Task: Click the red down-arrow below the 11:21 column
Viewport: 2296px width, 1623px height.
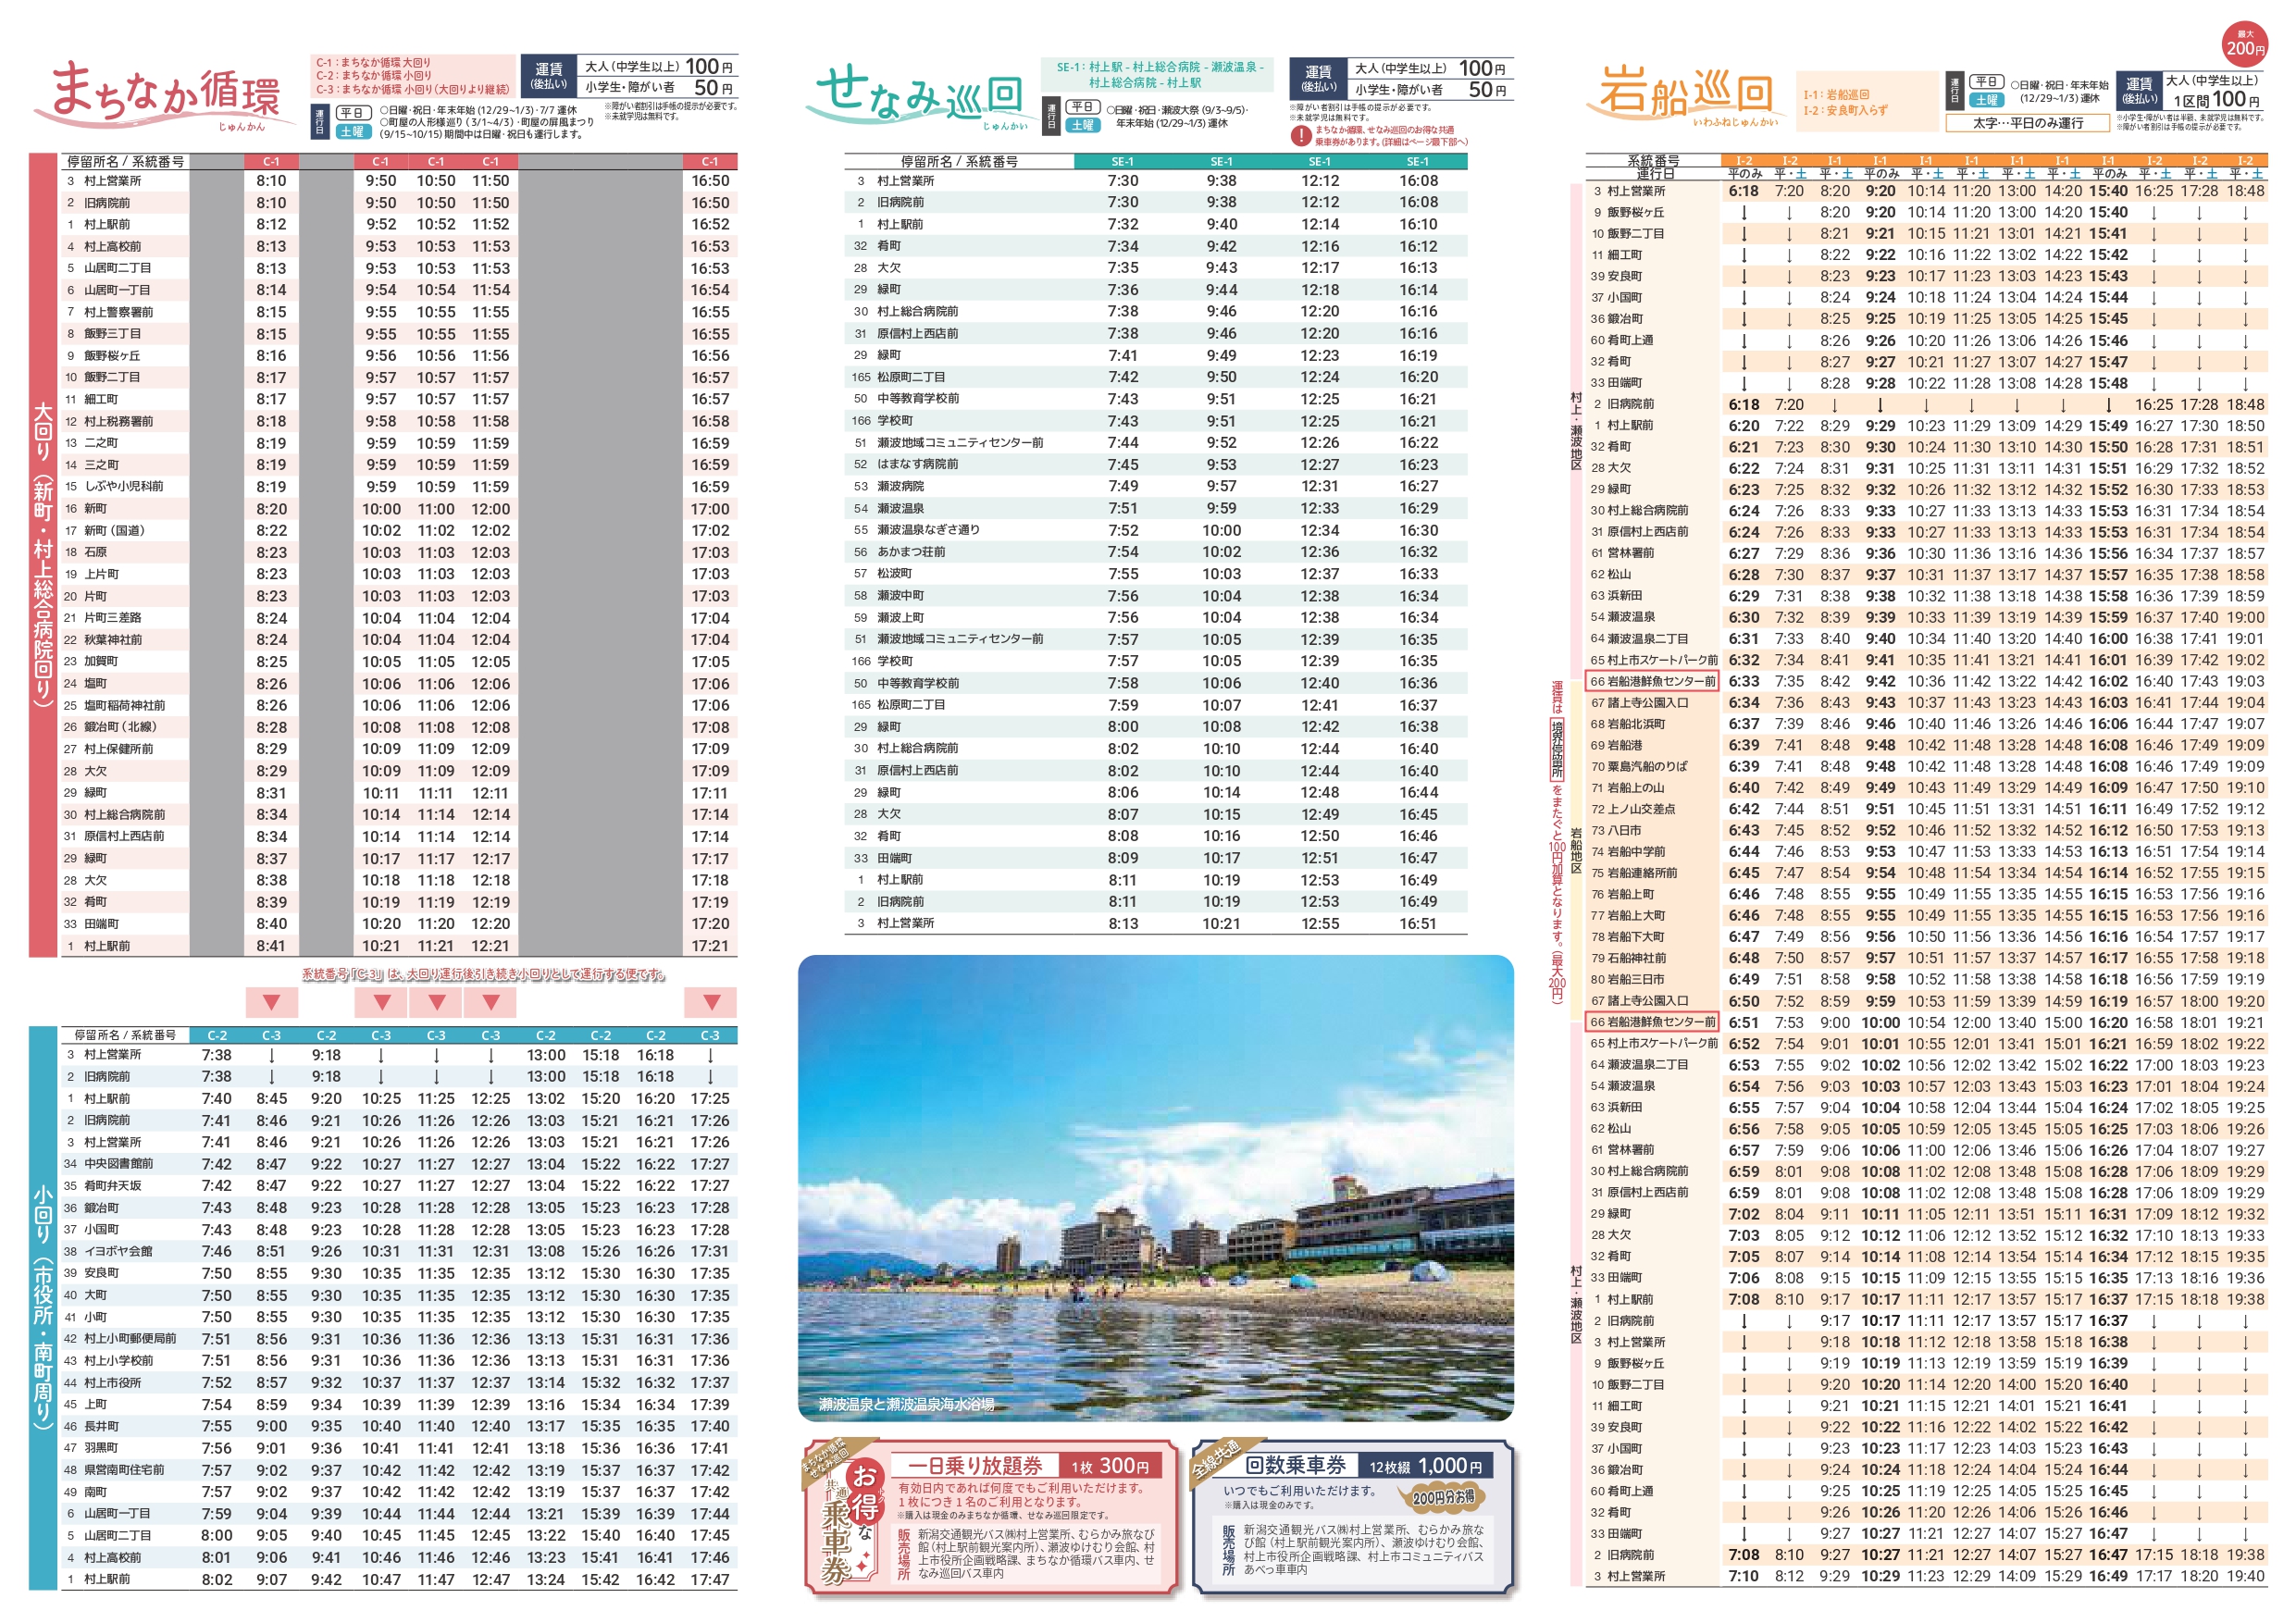Action: [x=436, y=1002]
